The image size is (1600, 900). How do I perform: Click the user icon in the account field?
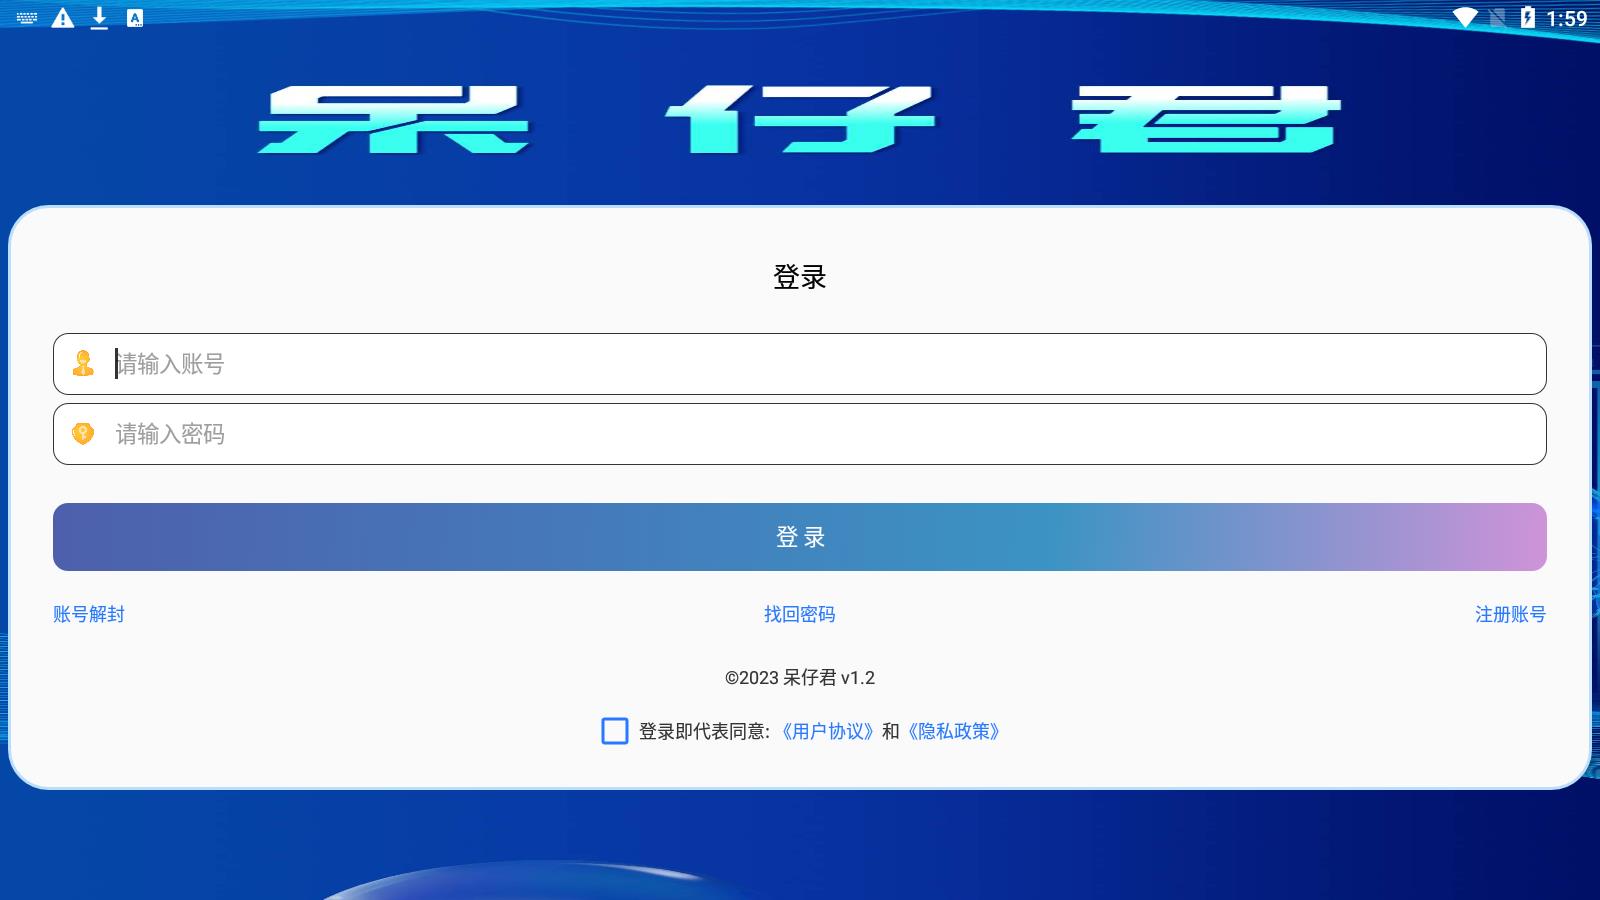(x=84, y=364)
